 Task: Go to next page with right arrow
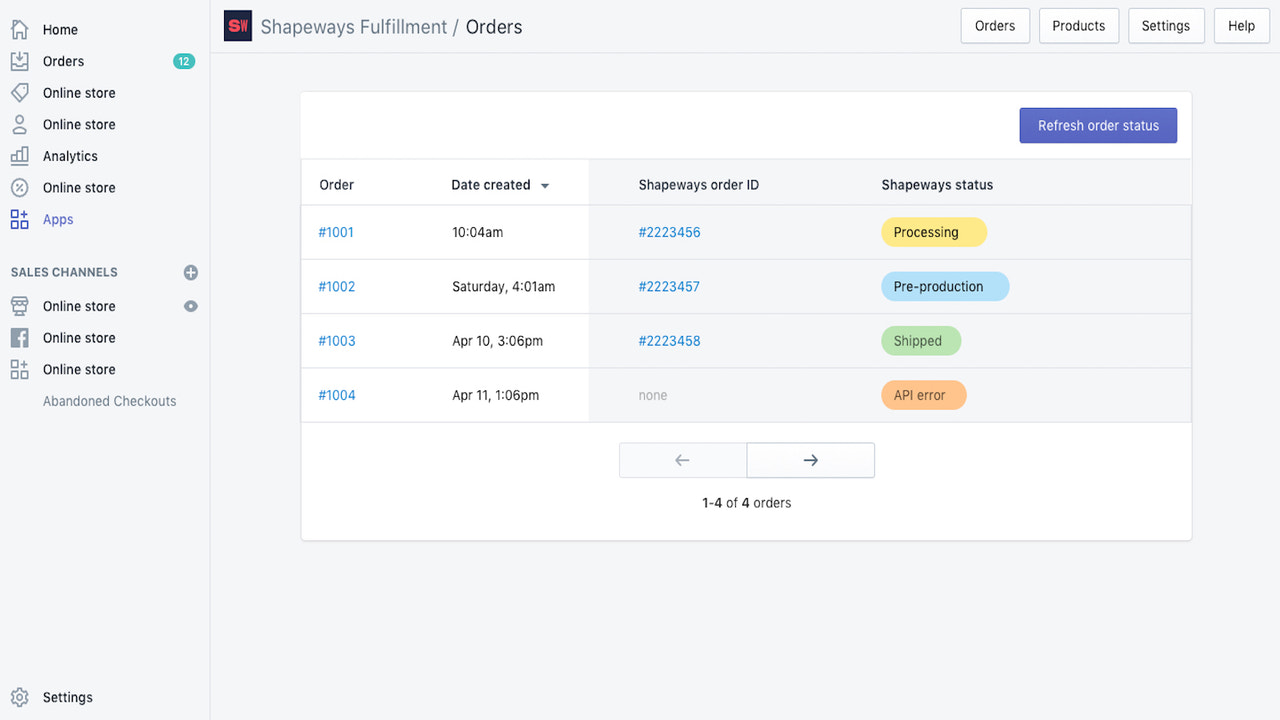point(810,460)
